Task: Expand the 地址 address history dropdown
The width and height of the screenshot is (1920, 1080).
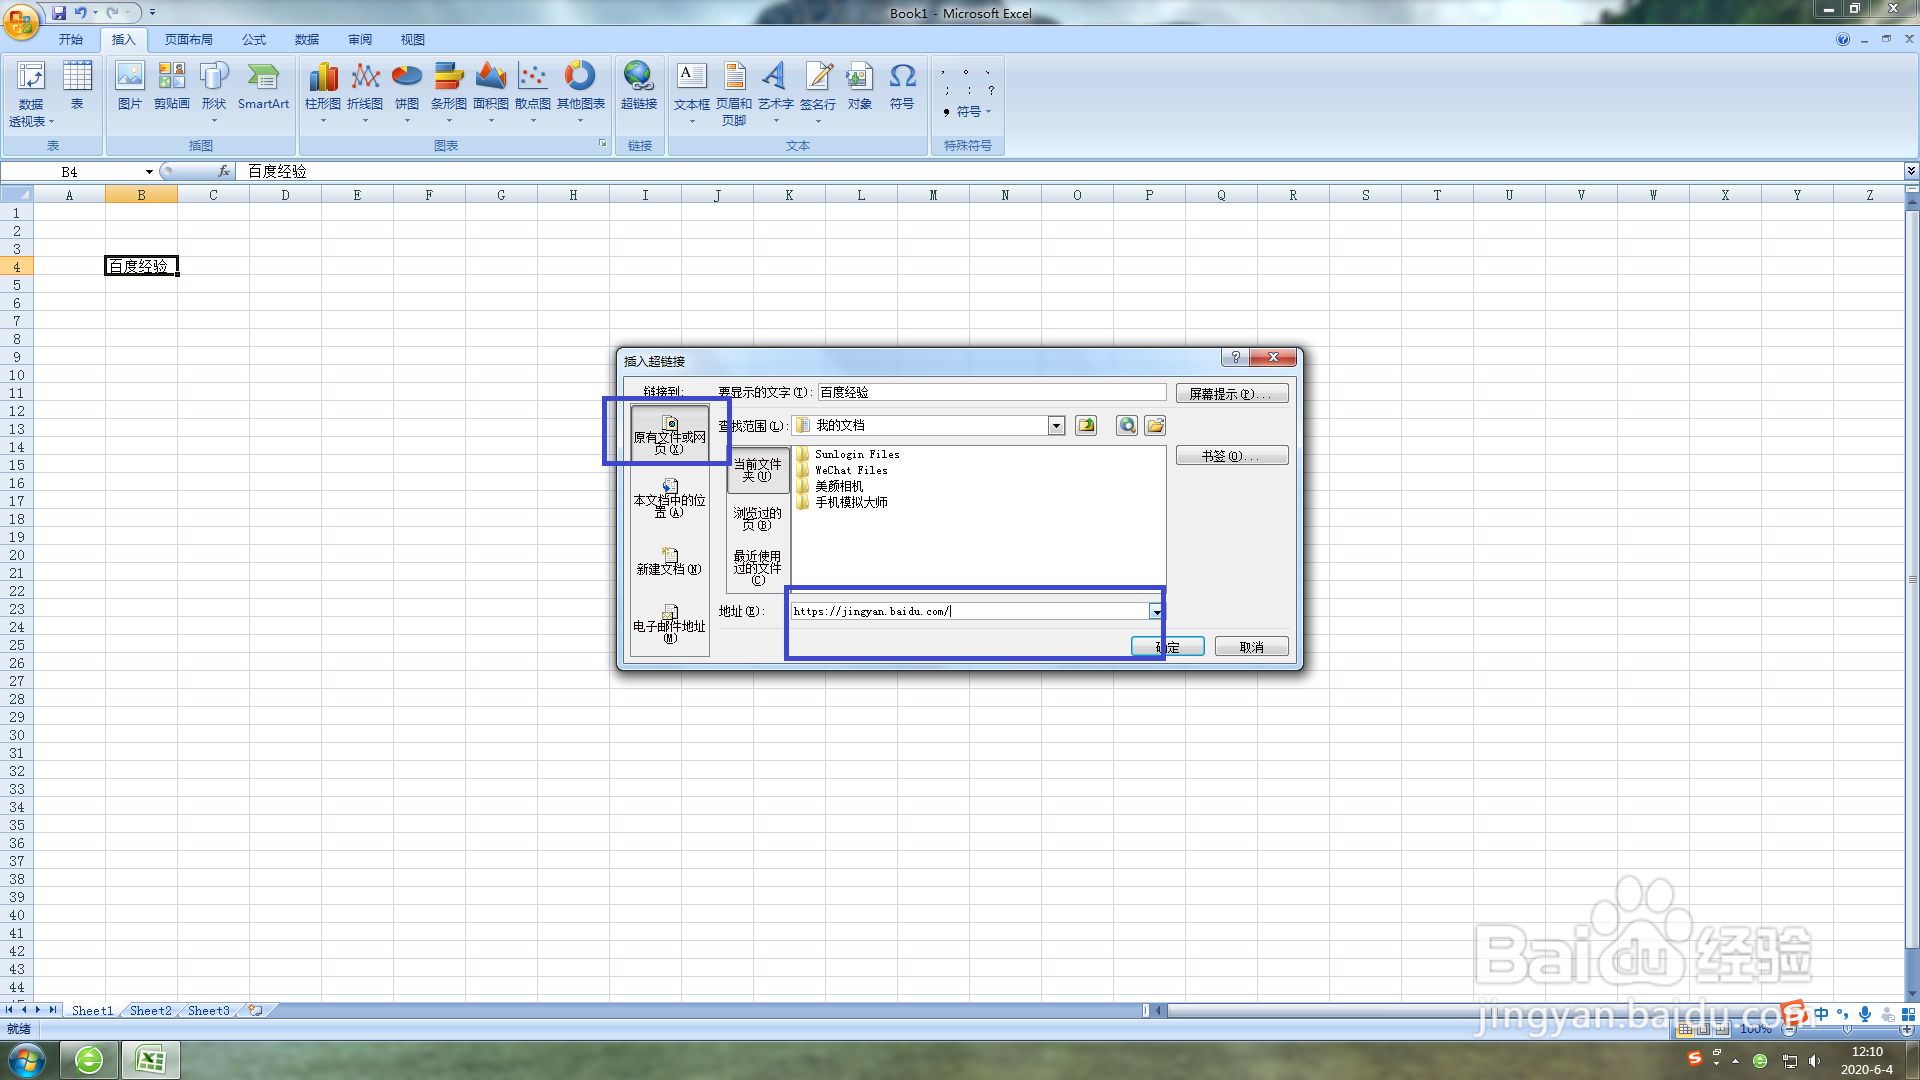Action: pos(1157,611)
